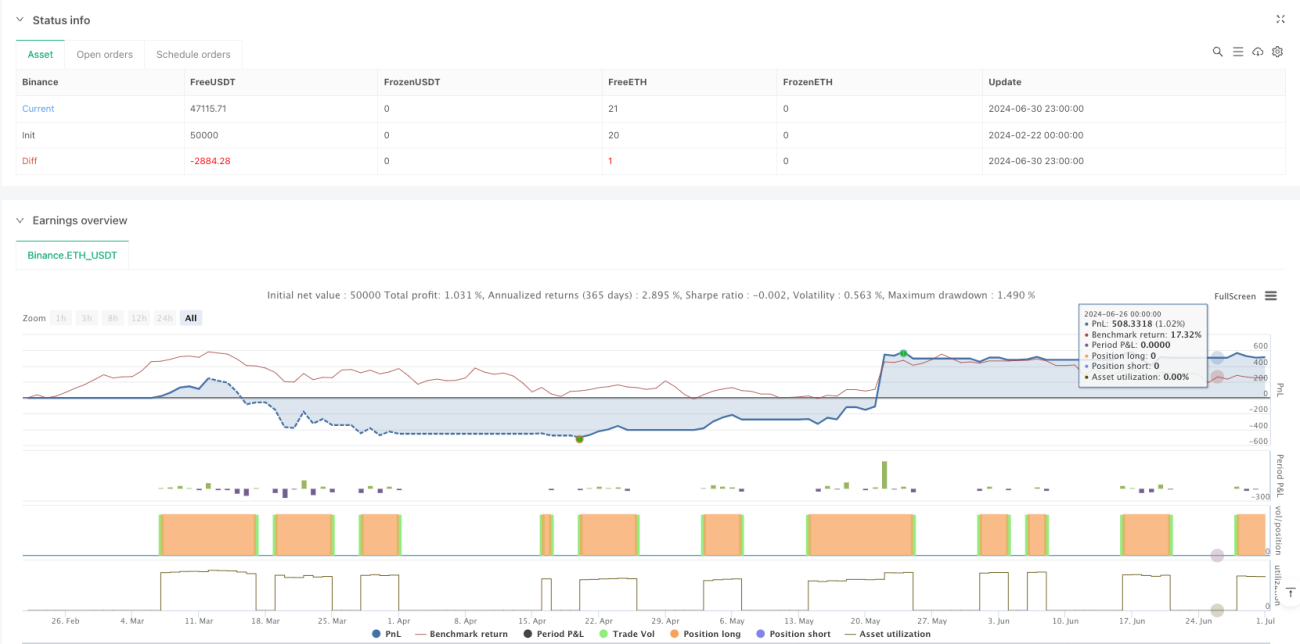Click the Current row link
This screenshot has height=644, width=1300.
(38, 109)
